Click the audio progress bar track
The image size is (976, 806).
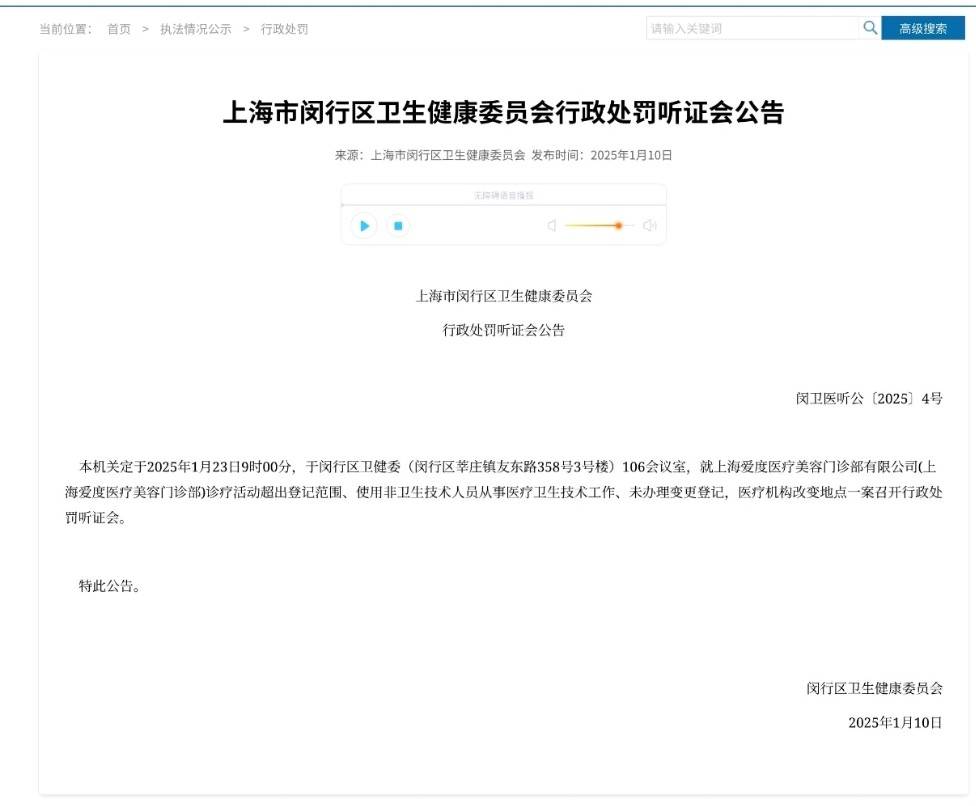coord(503,206)
